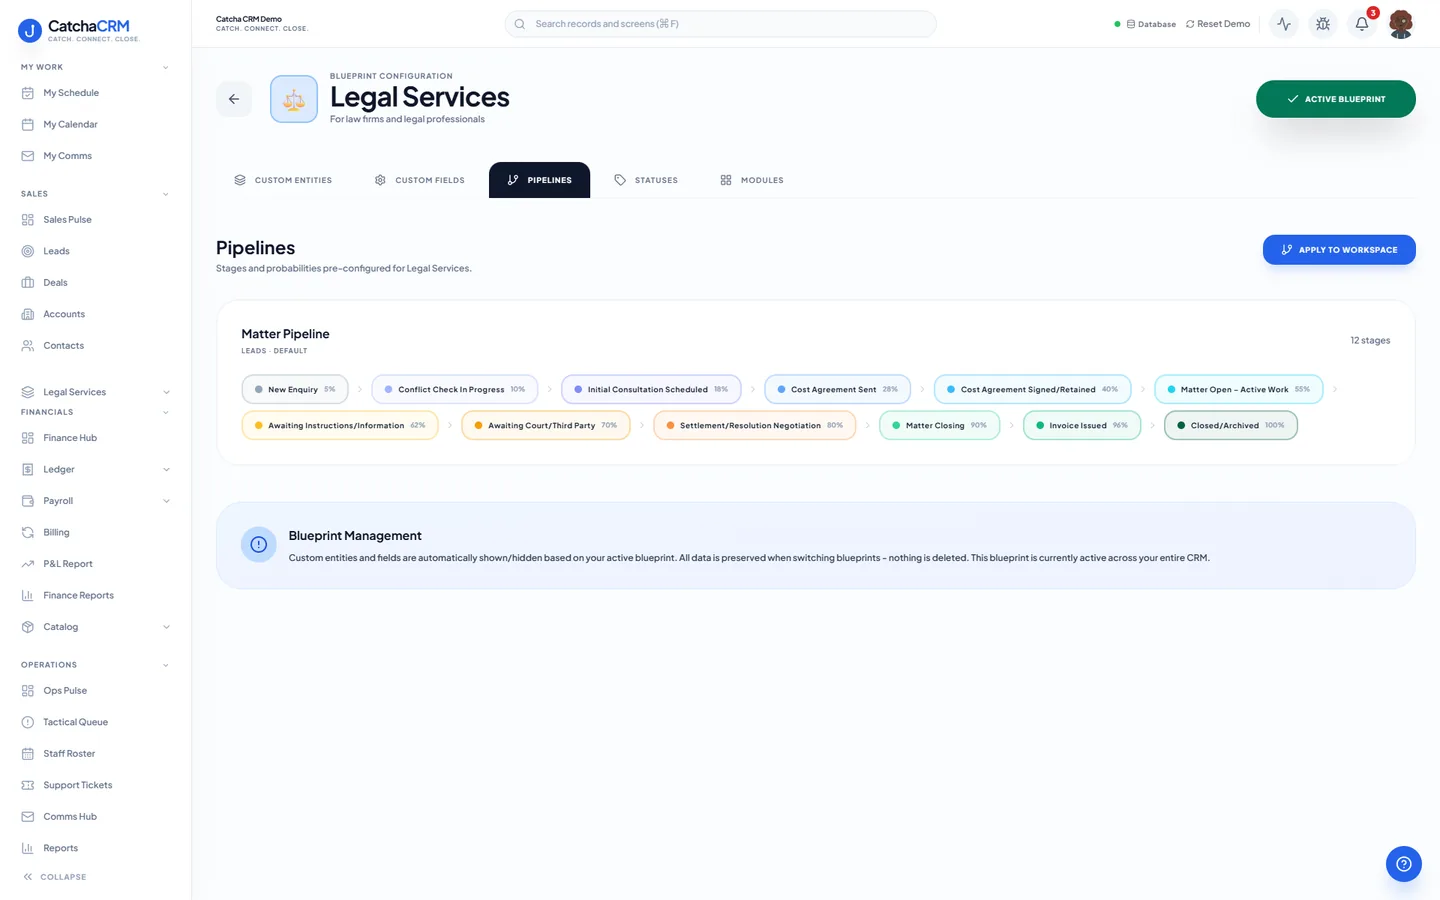Switch to Statuses tab

646,180
